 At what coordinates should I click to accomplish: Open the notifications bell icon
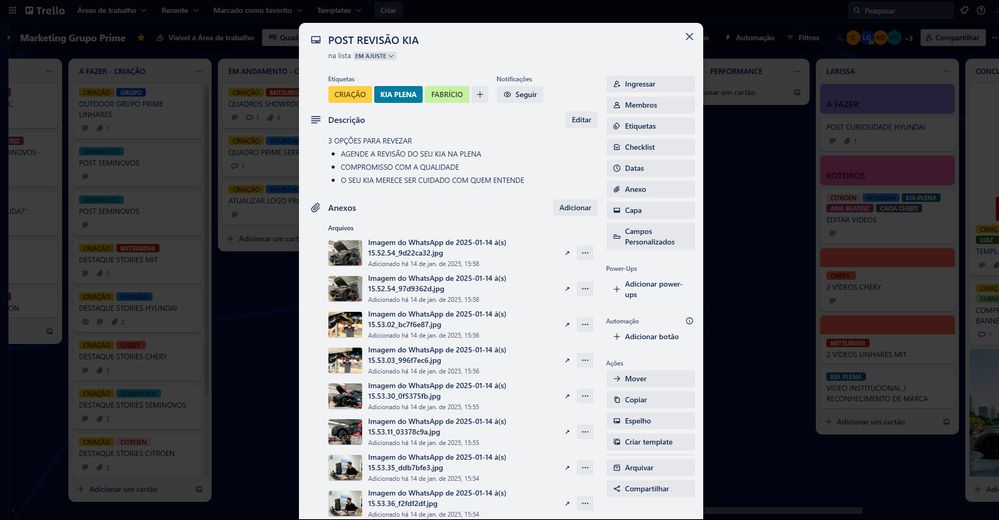(964, 10)
